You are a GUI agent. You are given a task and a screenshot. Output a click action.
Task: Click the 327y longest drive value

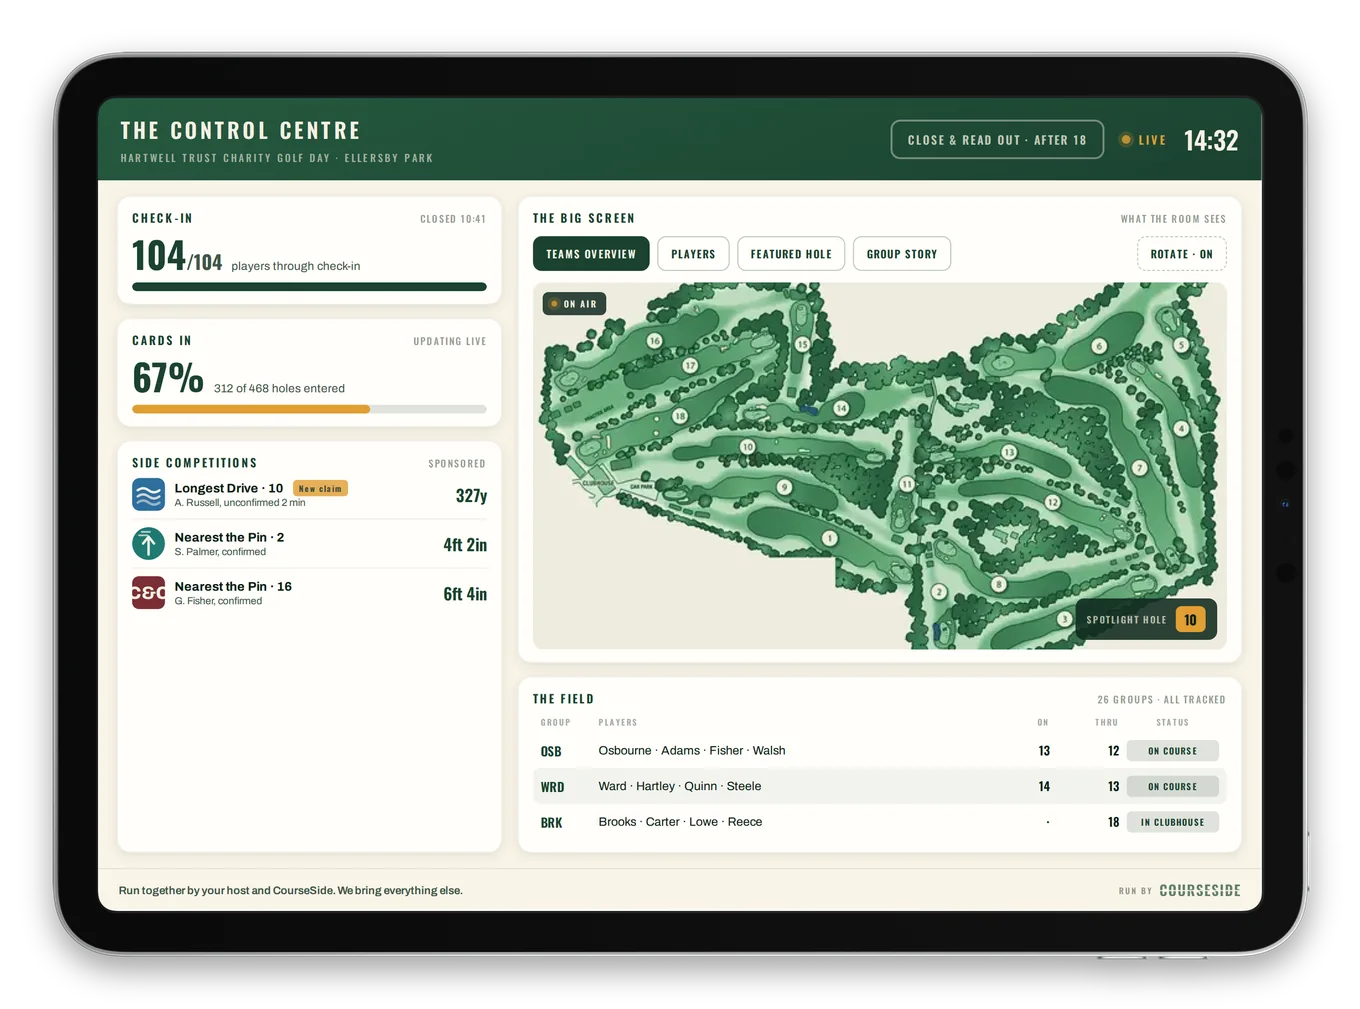pyautogui.click(x=471, y=496)
